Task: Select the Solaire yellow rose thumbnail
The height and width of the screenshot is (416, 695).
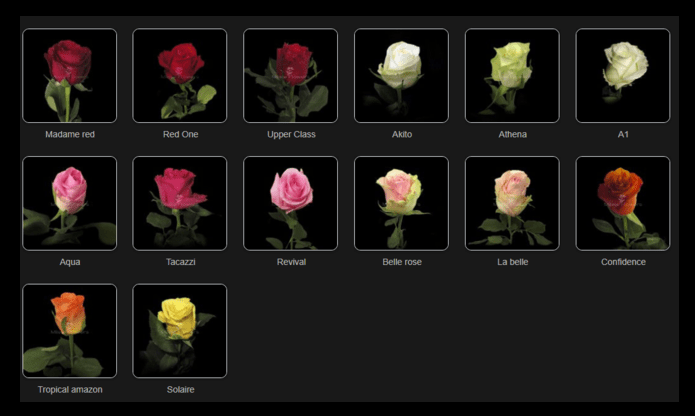Action: click(180, 331)
